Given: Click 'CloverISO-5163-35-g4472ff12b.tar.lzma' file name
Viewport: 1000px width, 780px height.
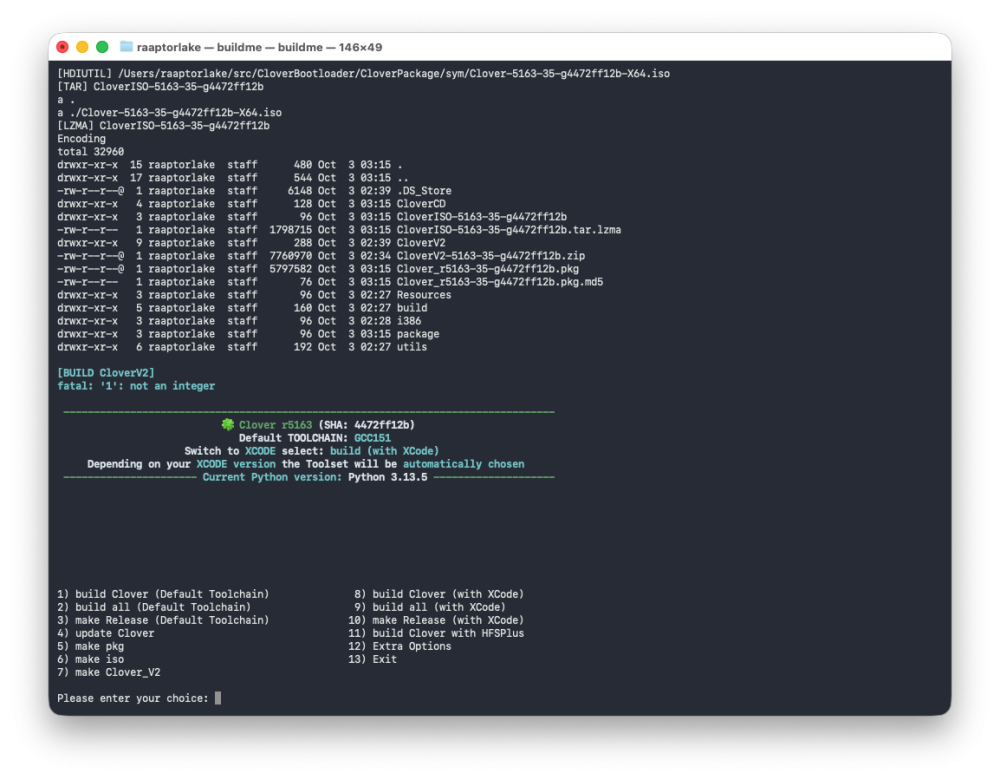Looking at the screenshot, I should pyautogui.click(x=509, y=230).
